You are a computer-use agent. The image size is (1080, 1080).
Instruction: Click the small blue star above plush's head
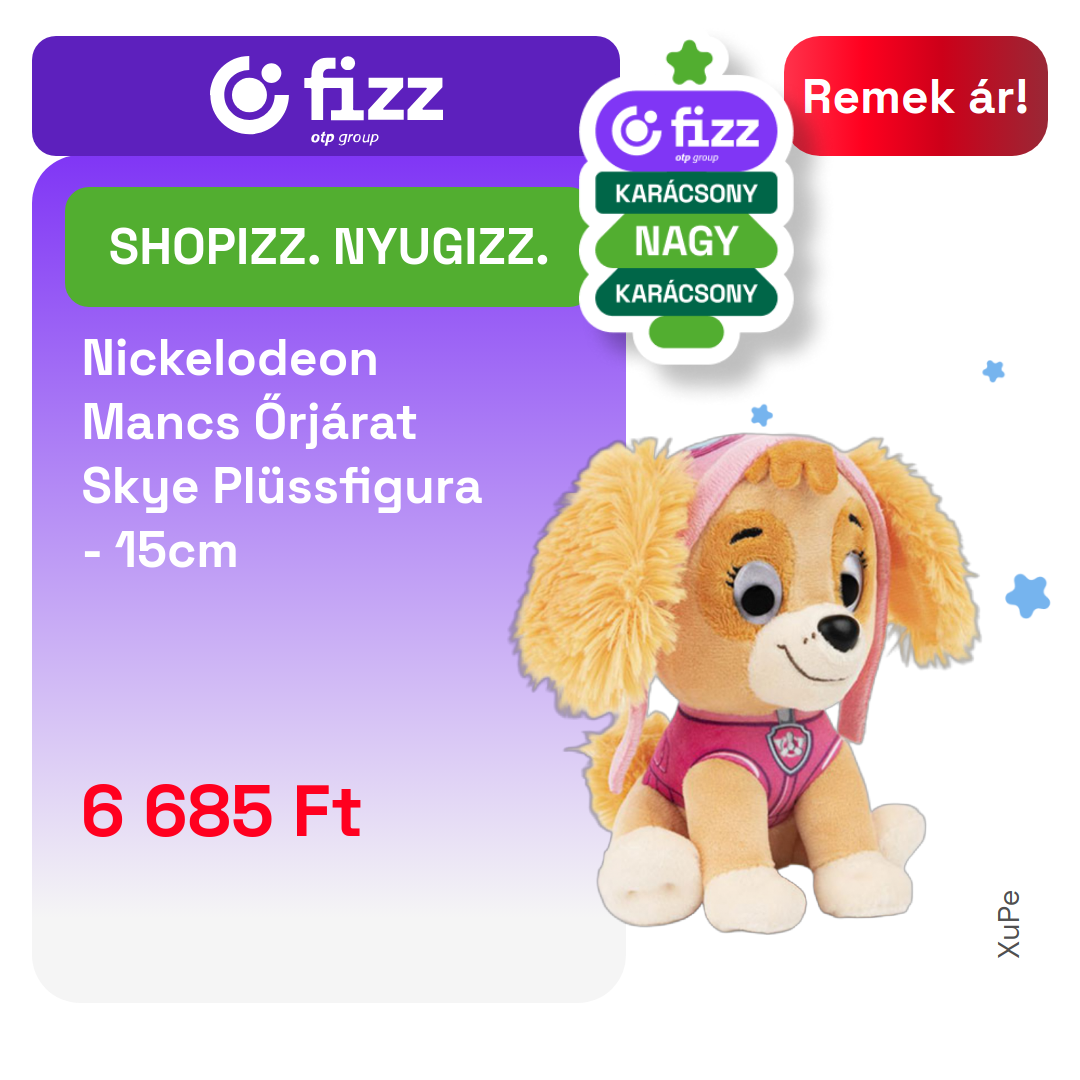[761, 415]
